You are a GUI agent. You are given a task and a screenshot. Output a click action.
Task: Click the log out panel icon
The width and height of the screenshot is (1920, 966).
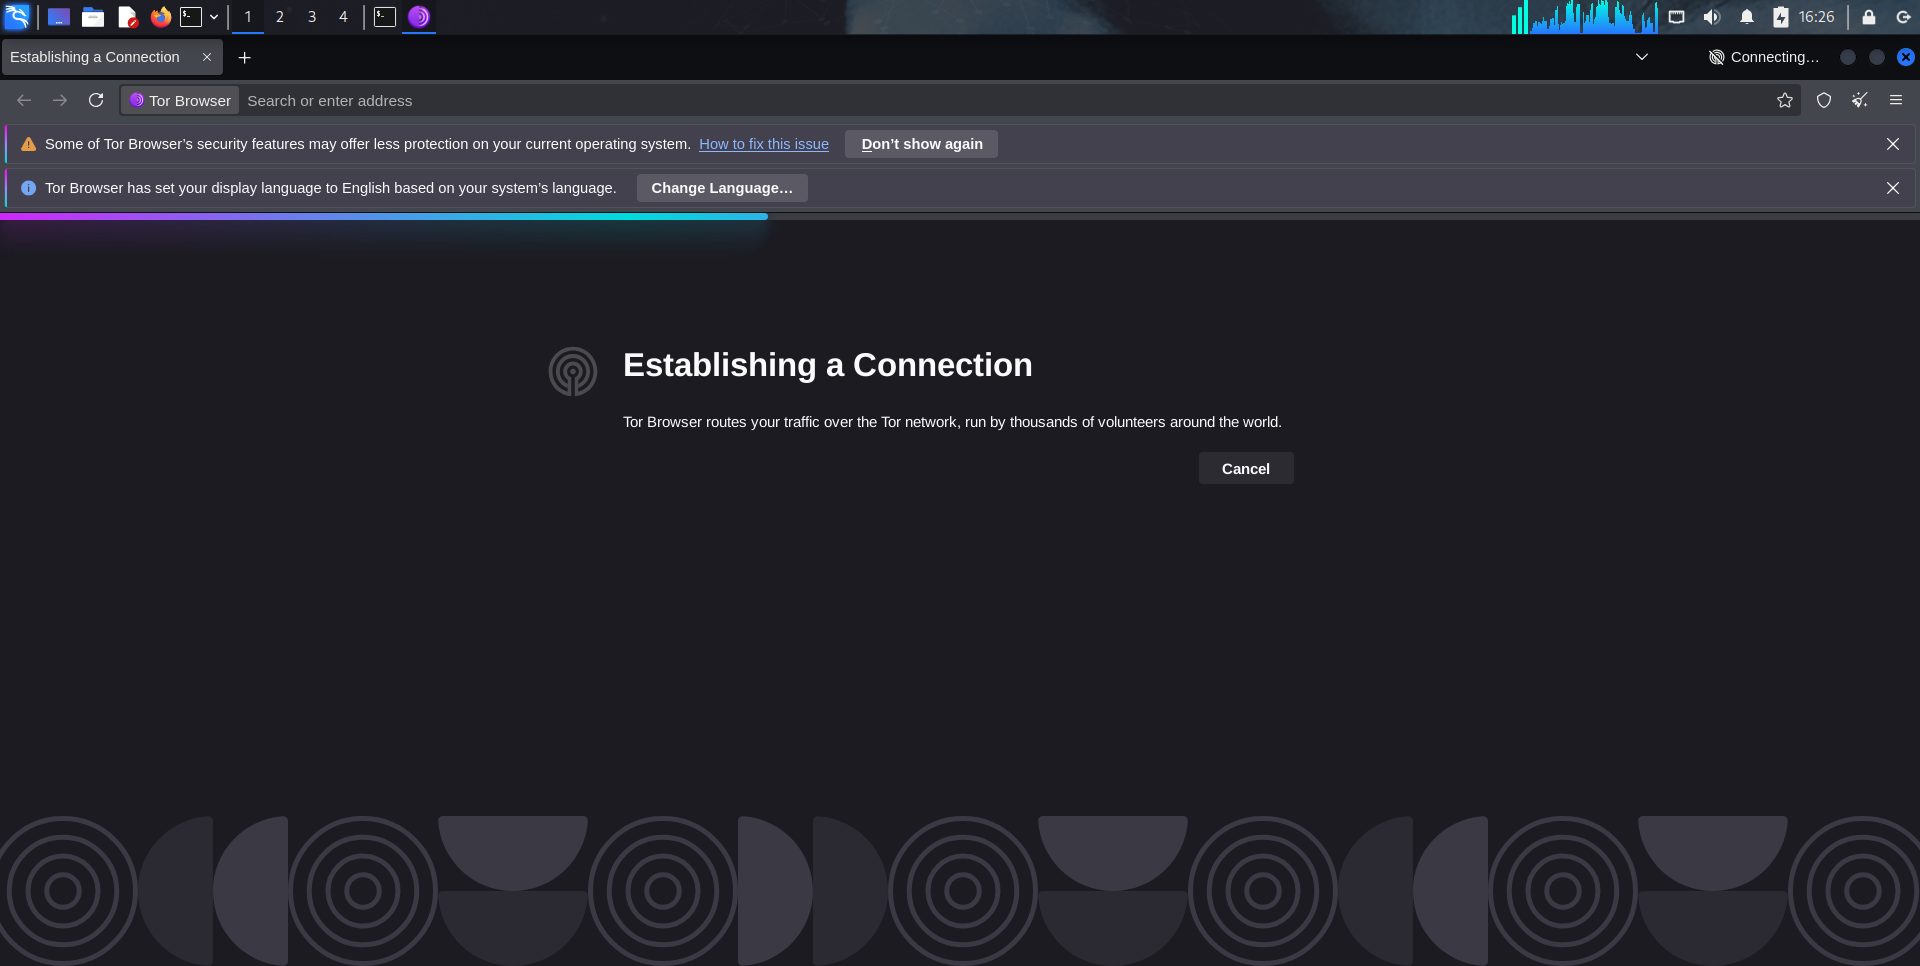(1903, 17)
